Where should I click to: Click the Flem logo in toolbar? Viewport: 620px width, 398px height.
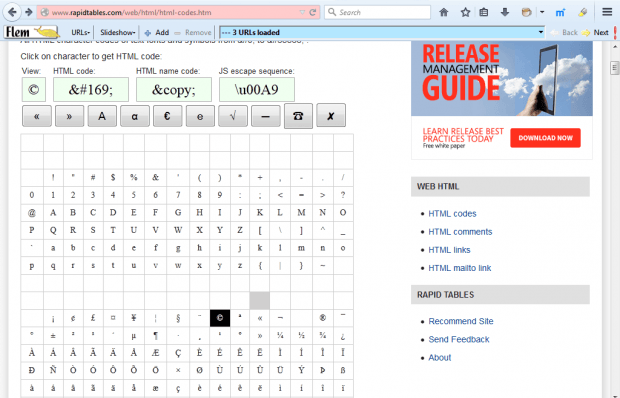32,32
